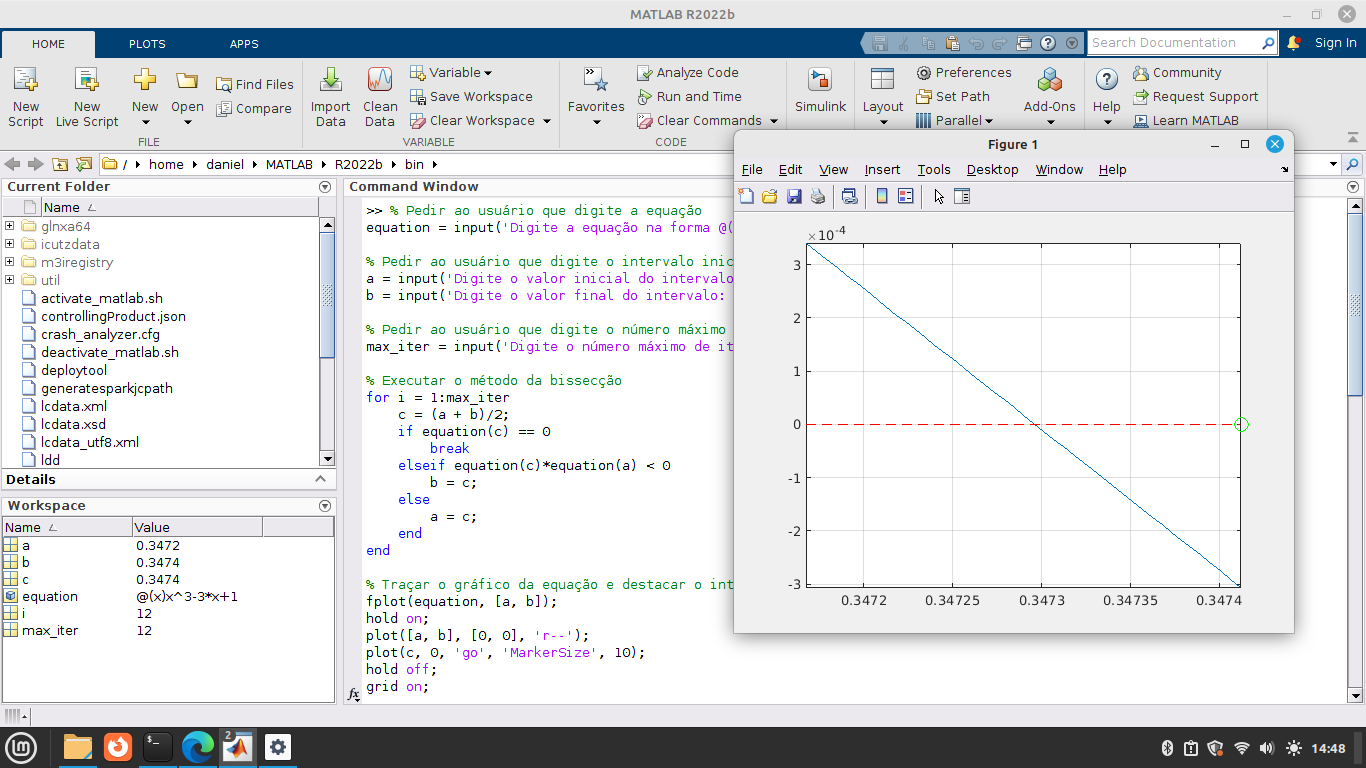This screenshot has width=1366, height=768.
Task: Click Link Plot icon in Figure 1 toolbar
Action: coord(849,196)
